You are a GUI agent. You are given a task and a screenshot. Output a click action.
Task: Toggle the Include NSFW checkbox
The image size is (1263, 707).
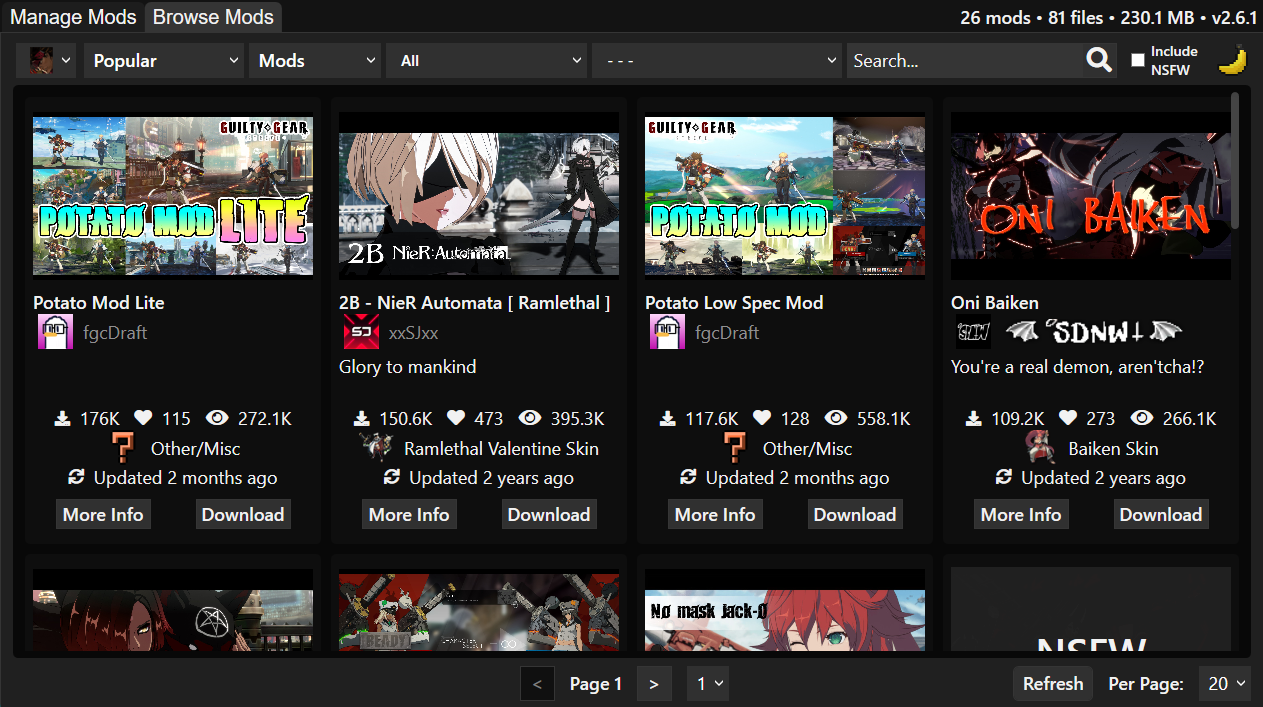1137,60
